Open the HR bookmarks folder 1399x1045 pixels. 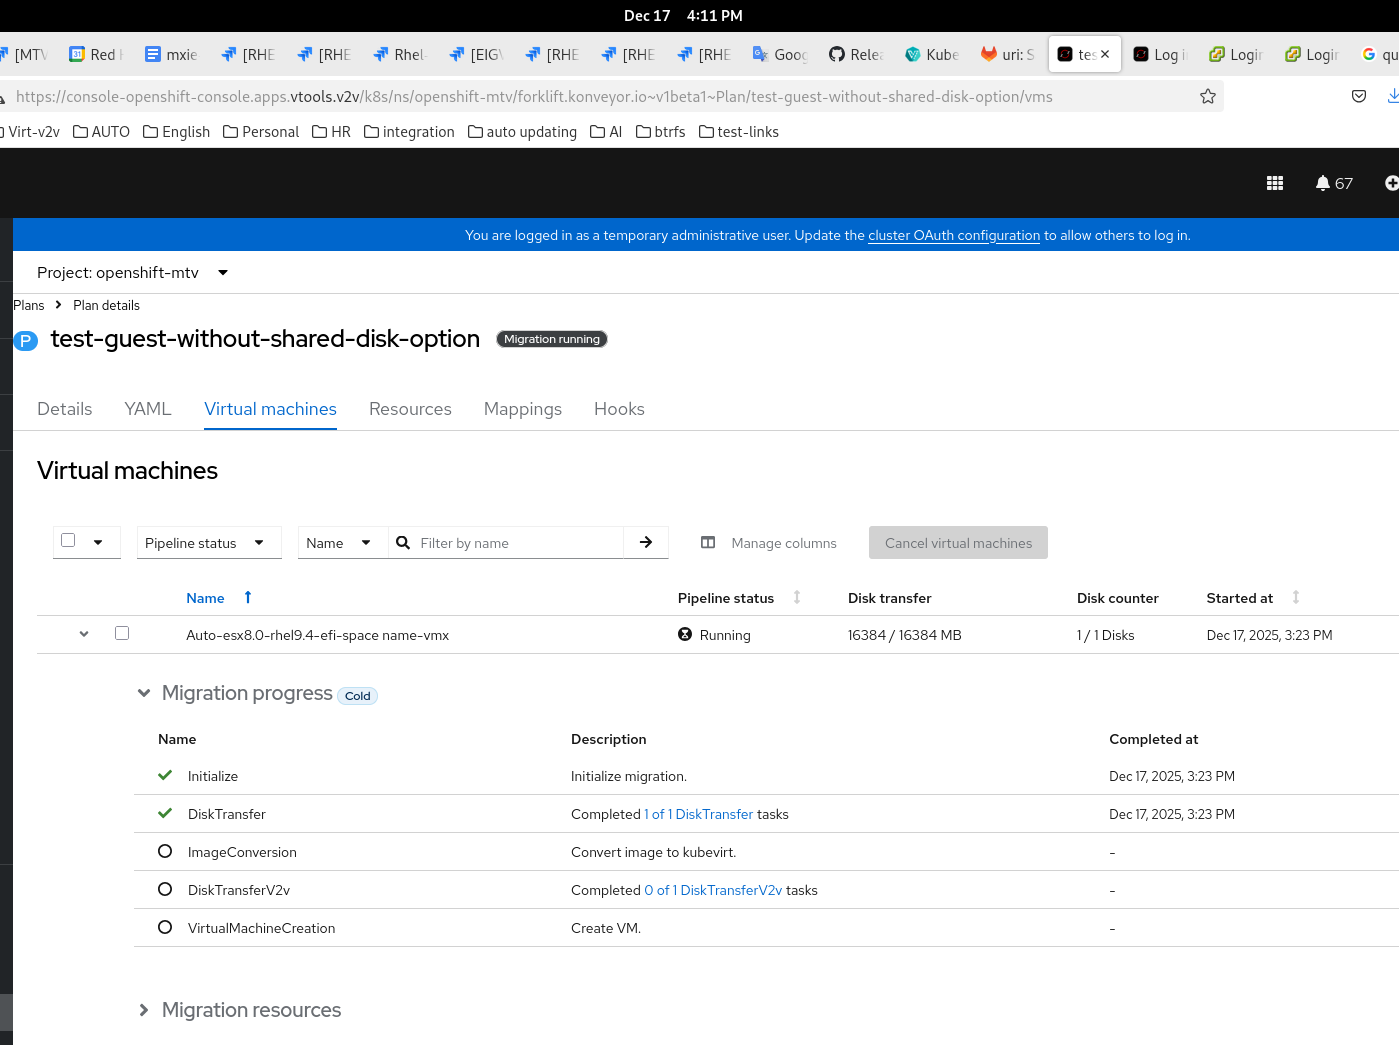click(x=332, y=131)
